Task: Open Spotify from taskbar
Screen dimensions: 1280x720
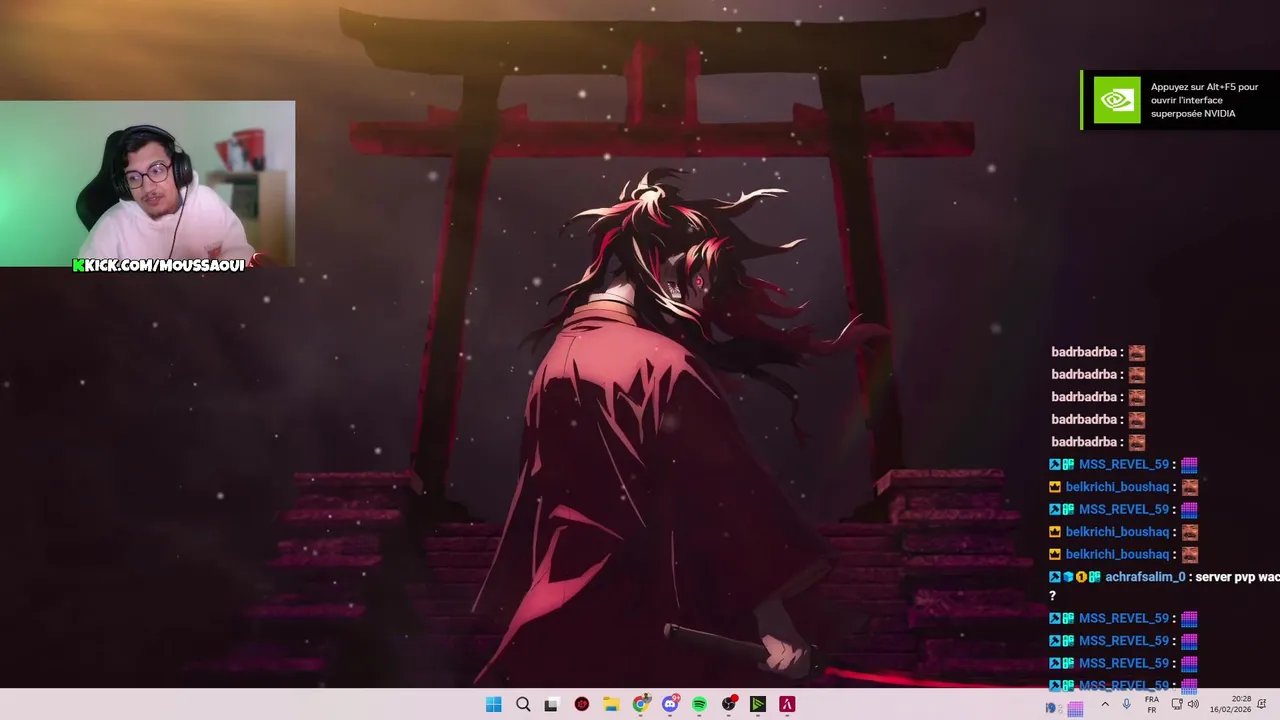Action: pyautogui.click(x=699, y=705)
